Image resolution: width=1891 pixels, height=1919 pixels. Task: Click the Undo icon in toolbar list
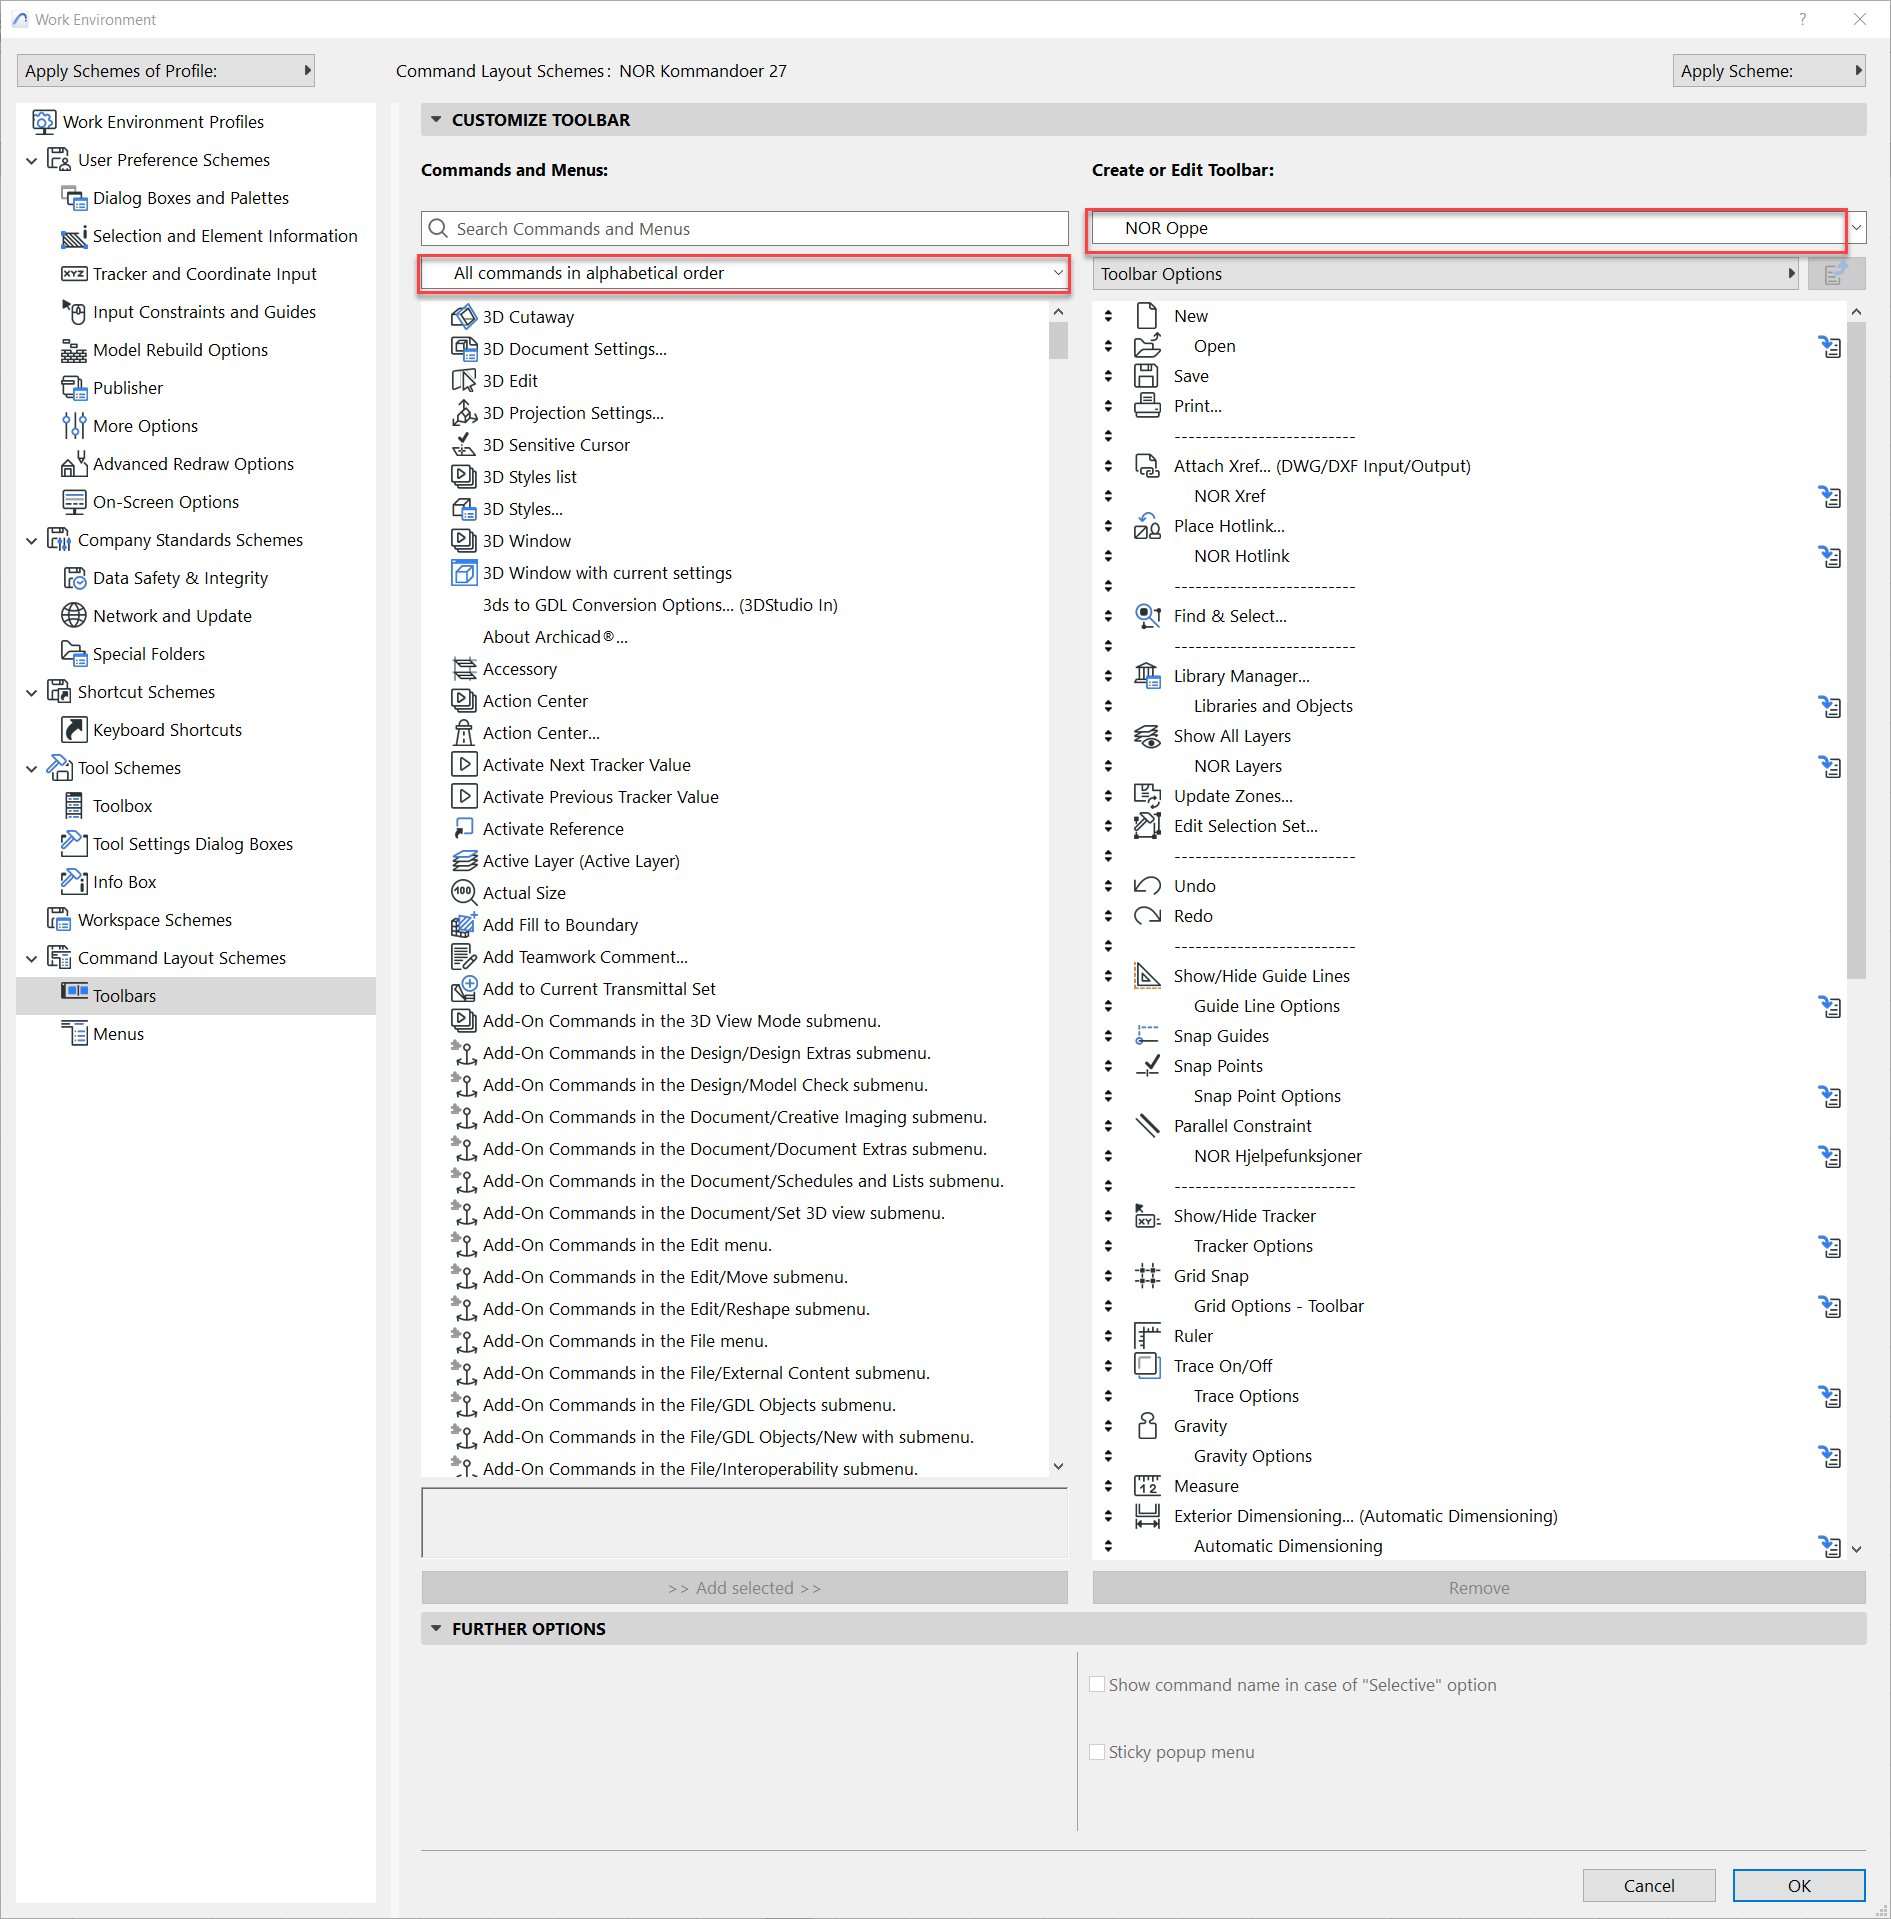point(1147,886)
